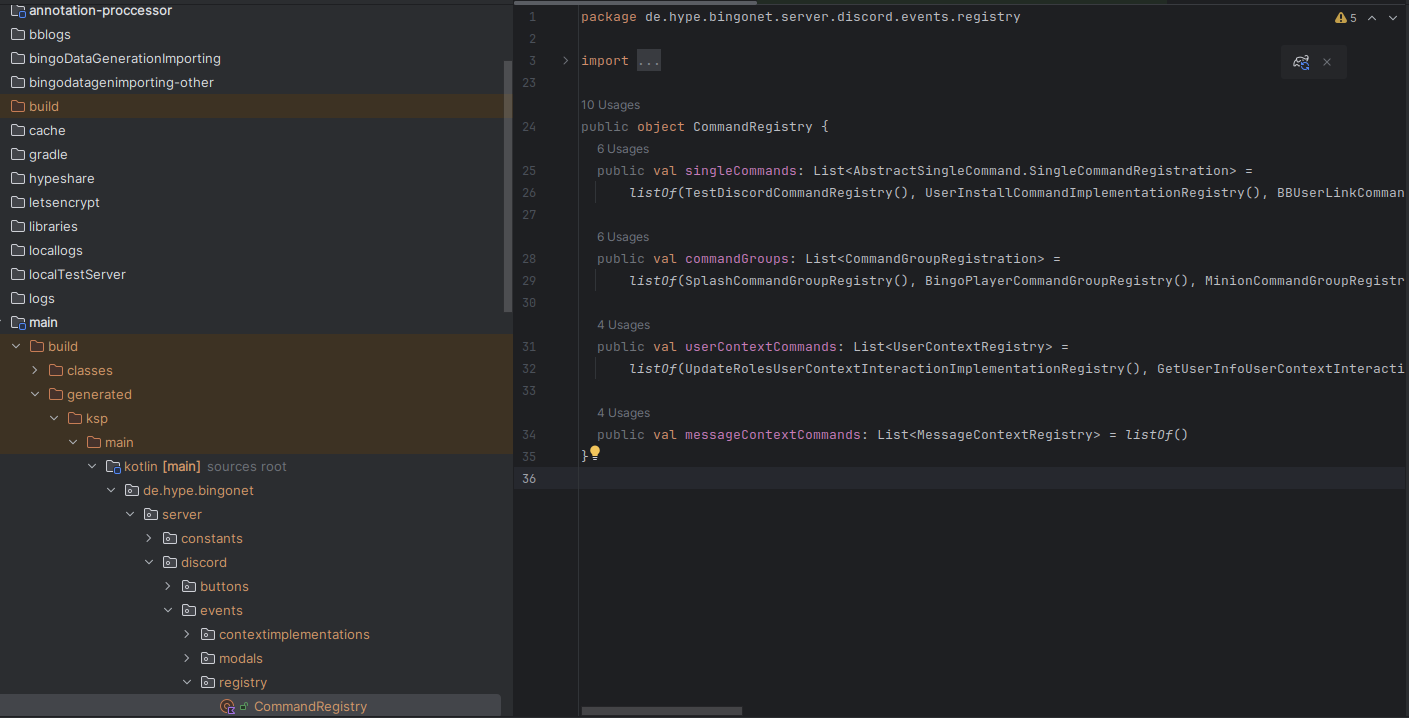
Task: Click the CommandRegistry name in the object declaration
Action: click(753, 127)
